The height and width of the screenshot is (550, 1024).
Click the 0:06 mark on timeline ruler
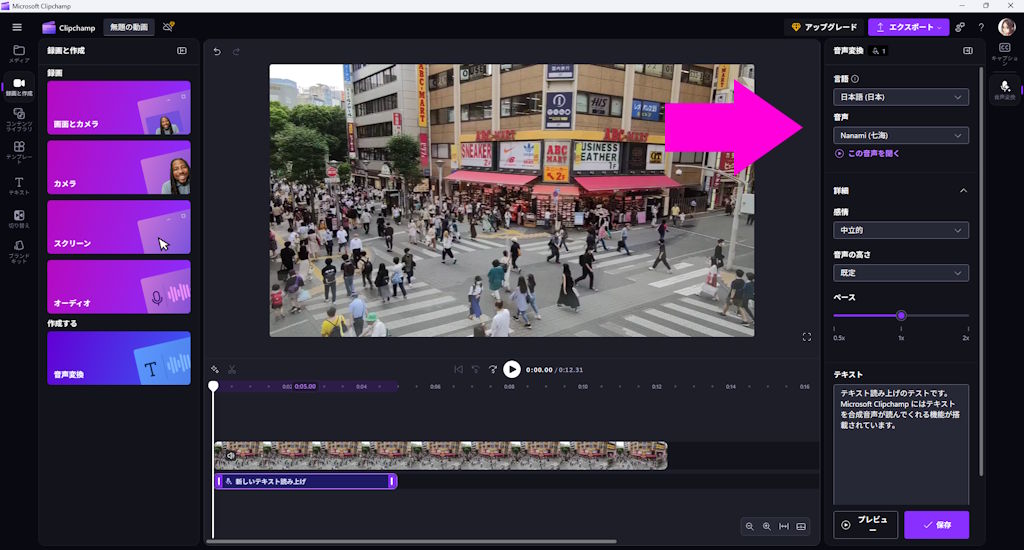coord(435,387)
